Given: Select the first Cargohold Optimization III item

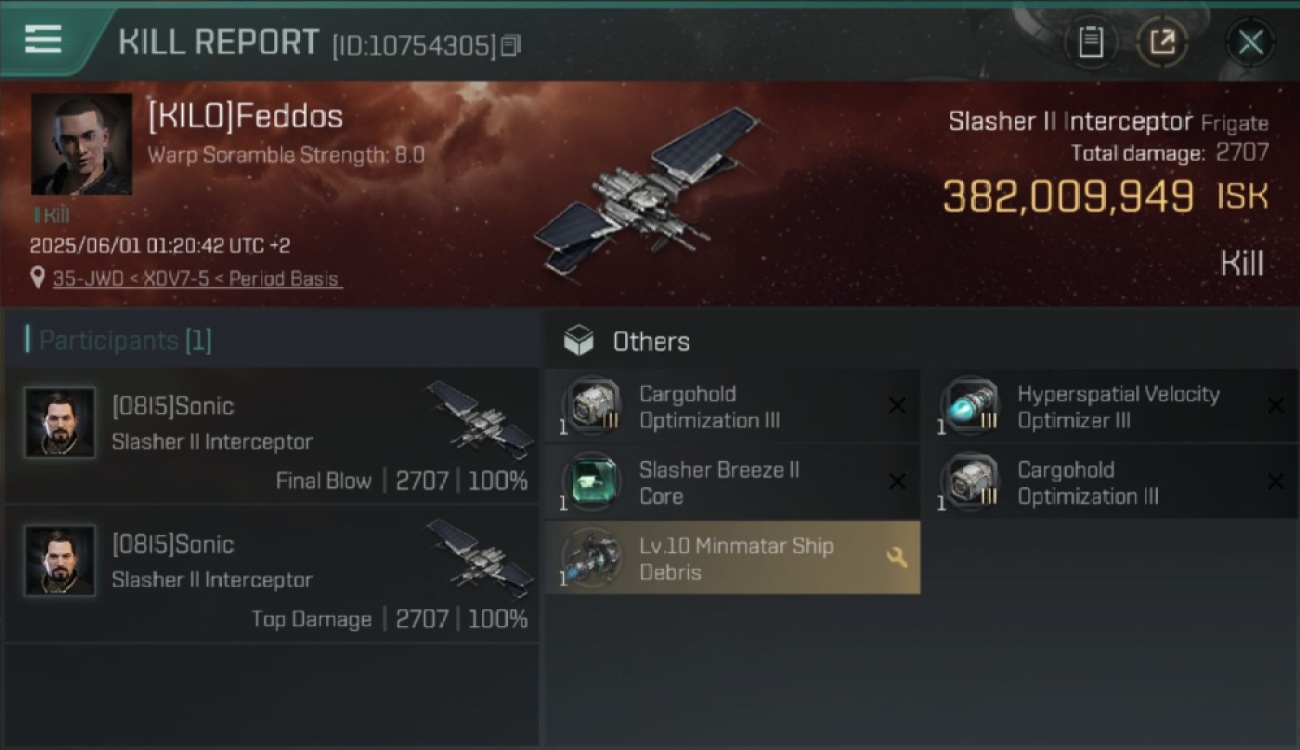Looking at the screenshot, I should [x=733, y=406].
